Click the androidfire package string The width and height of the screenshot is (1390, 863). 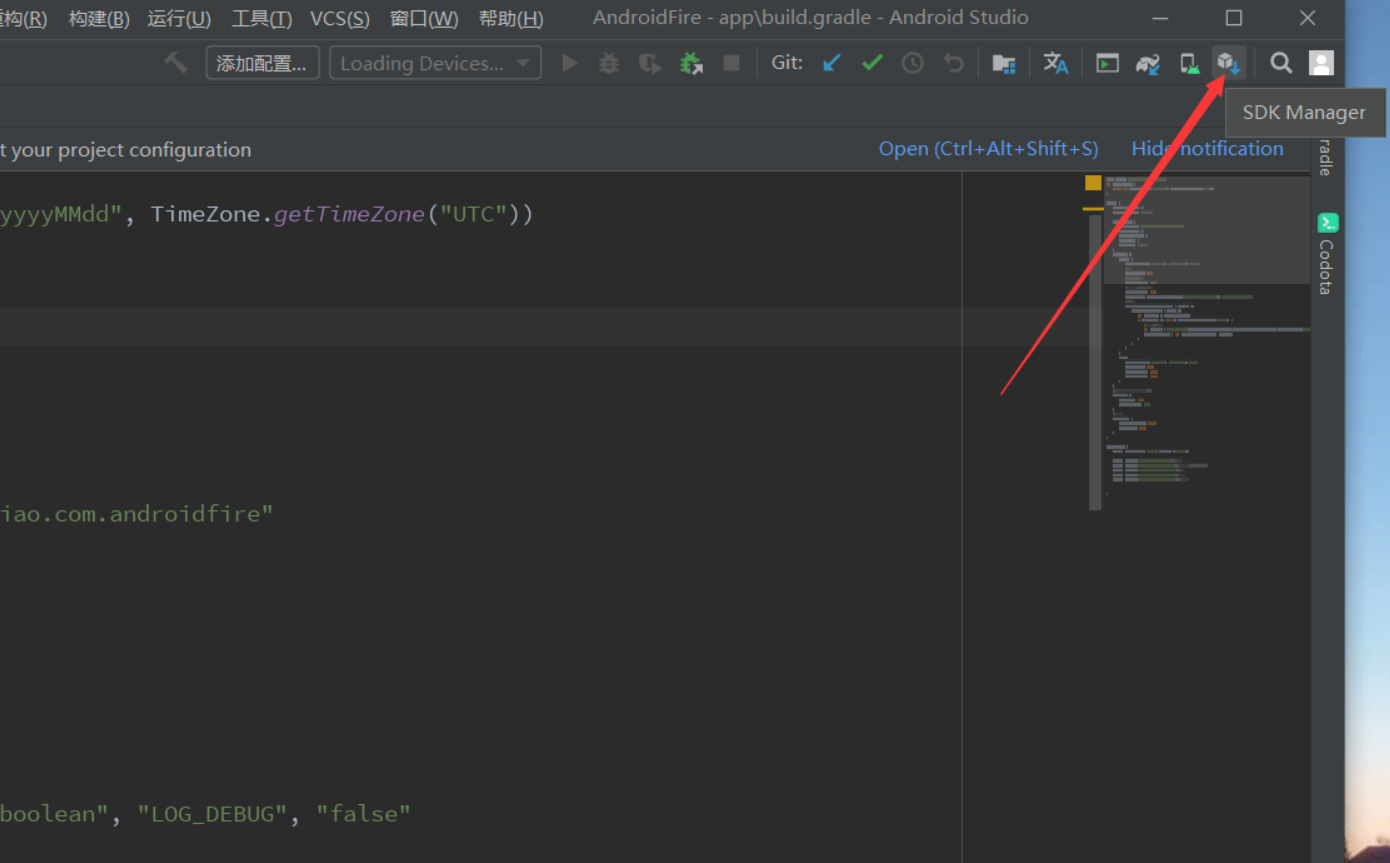136,514
